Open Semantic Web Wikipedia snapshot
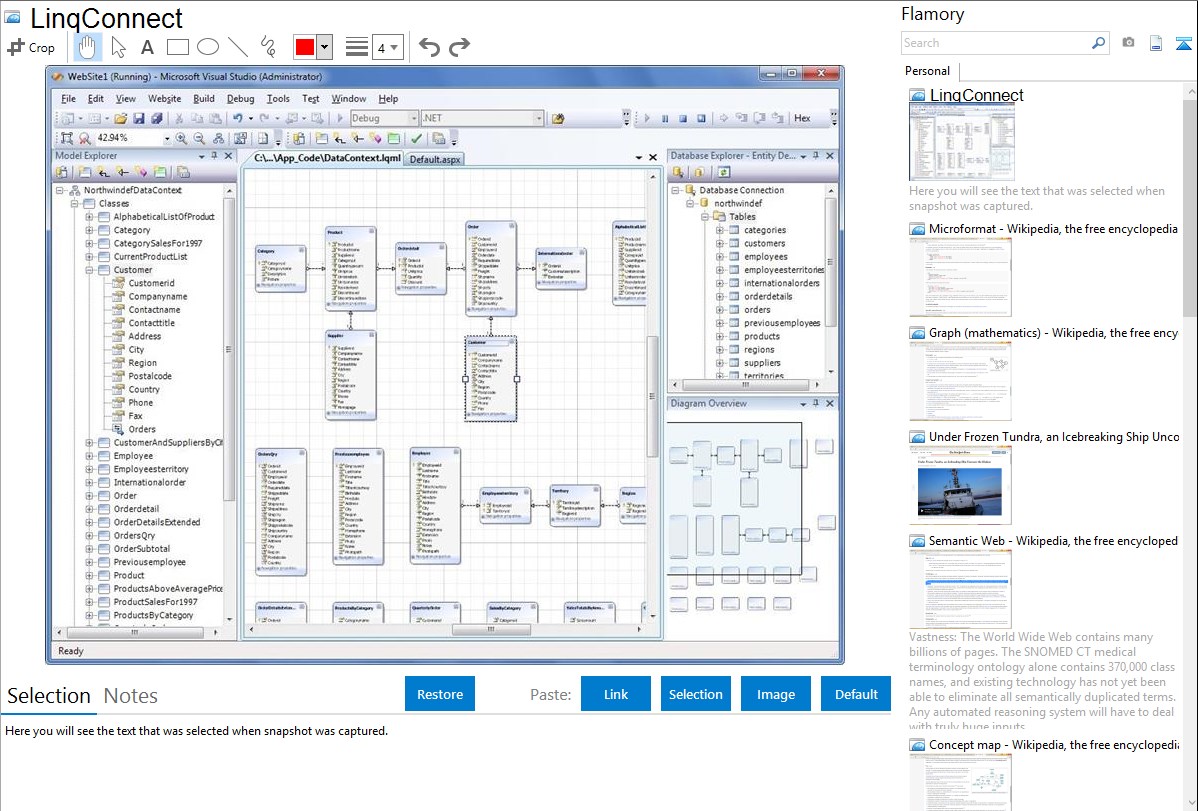Screen dimensions: 1198x811 pos(1053,541)
